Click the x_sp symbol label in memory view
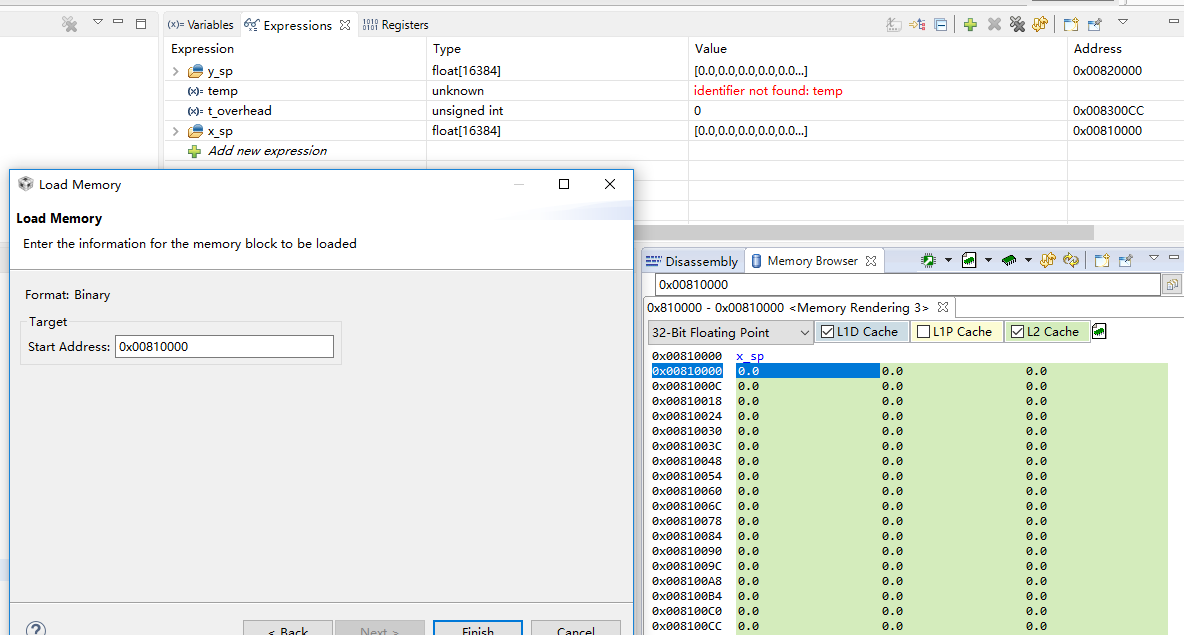This screenshot has height=635, width=1184. coord(750,356)
